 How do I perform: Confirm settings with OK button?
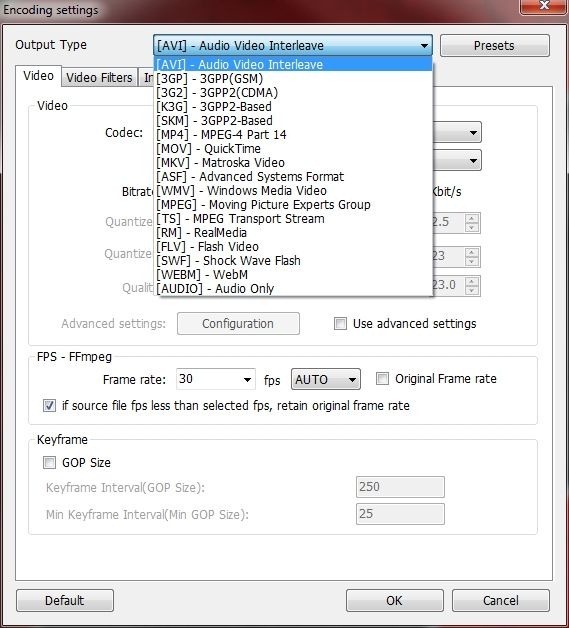point(395,600)
